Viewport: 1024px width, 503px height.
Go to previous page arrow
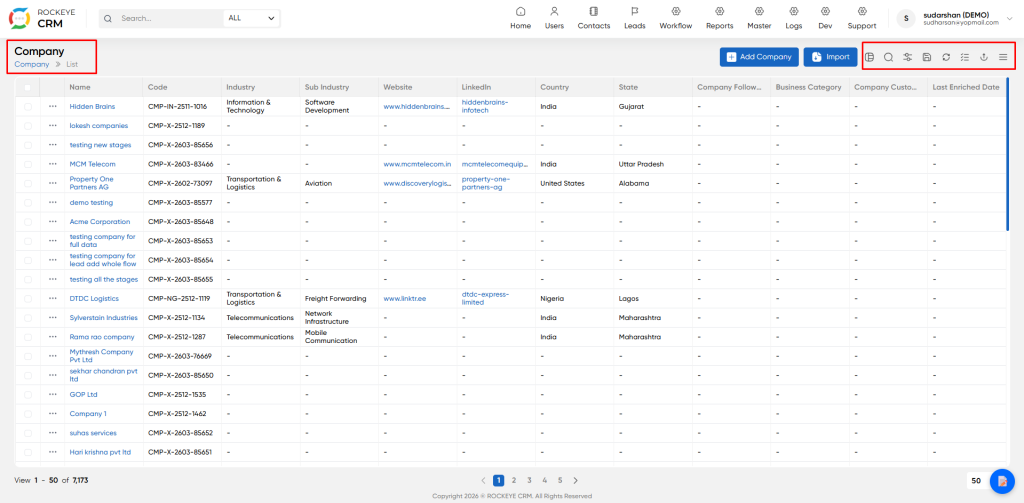tap(483, 480)
